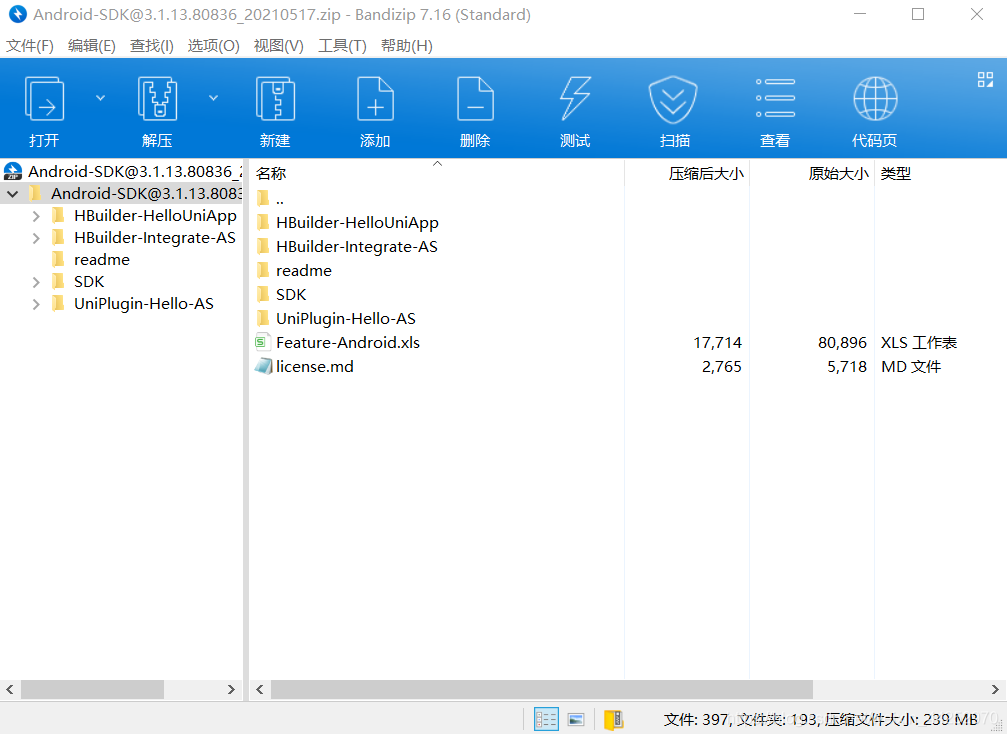The height and width of the screenshot is (734, 1007).
Task: Click the 解压 (Extract) toolbar icon
Action: tap(157, 99)
